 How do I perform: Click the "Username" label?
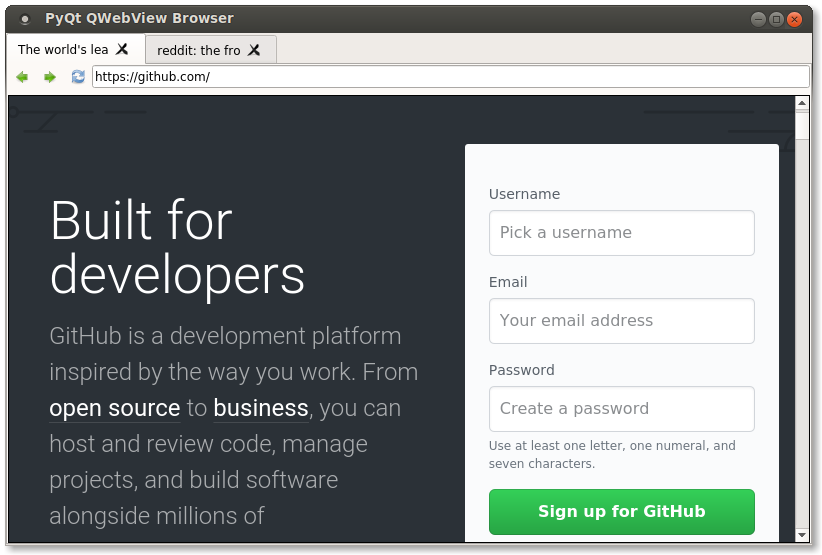point(524,194)
